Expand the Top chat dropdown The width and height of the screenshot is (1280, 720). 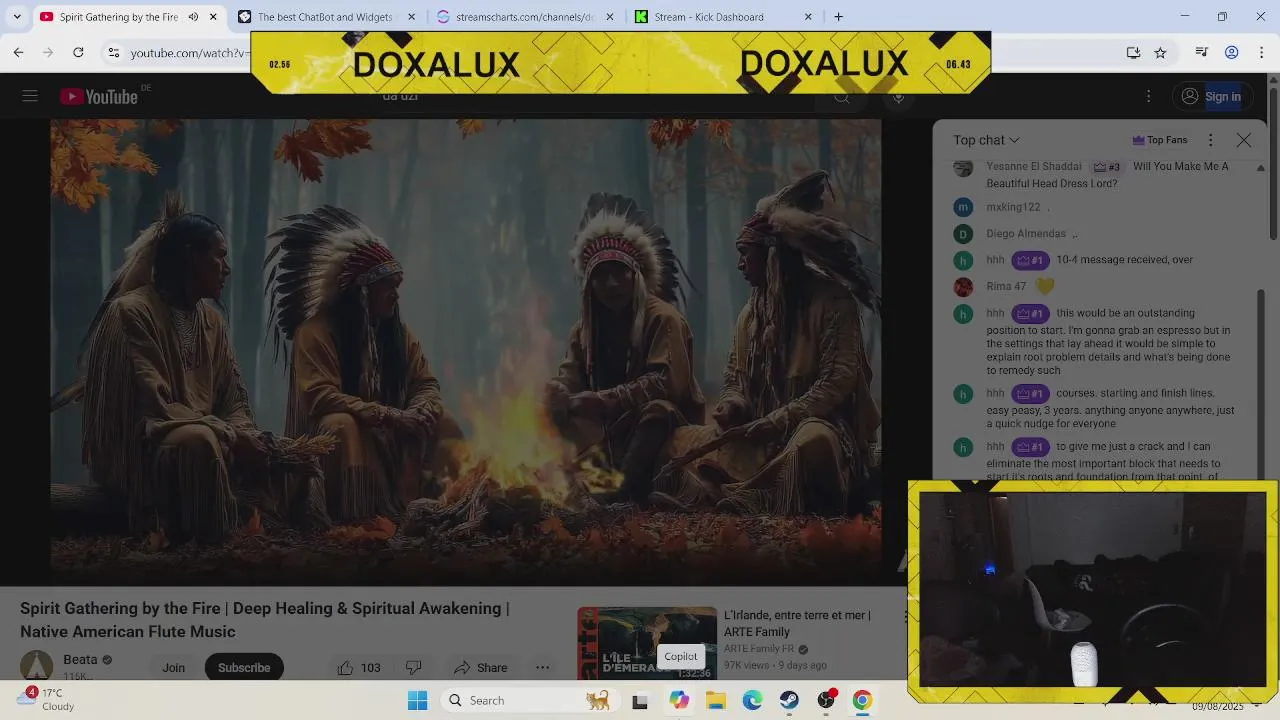pyautogui.click(x=986, y=140)
